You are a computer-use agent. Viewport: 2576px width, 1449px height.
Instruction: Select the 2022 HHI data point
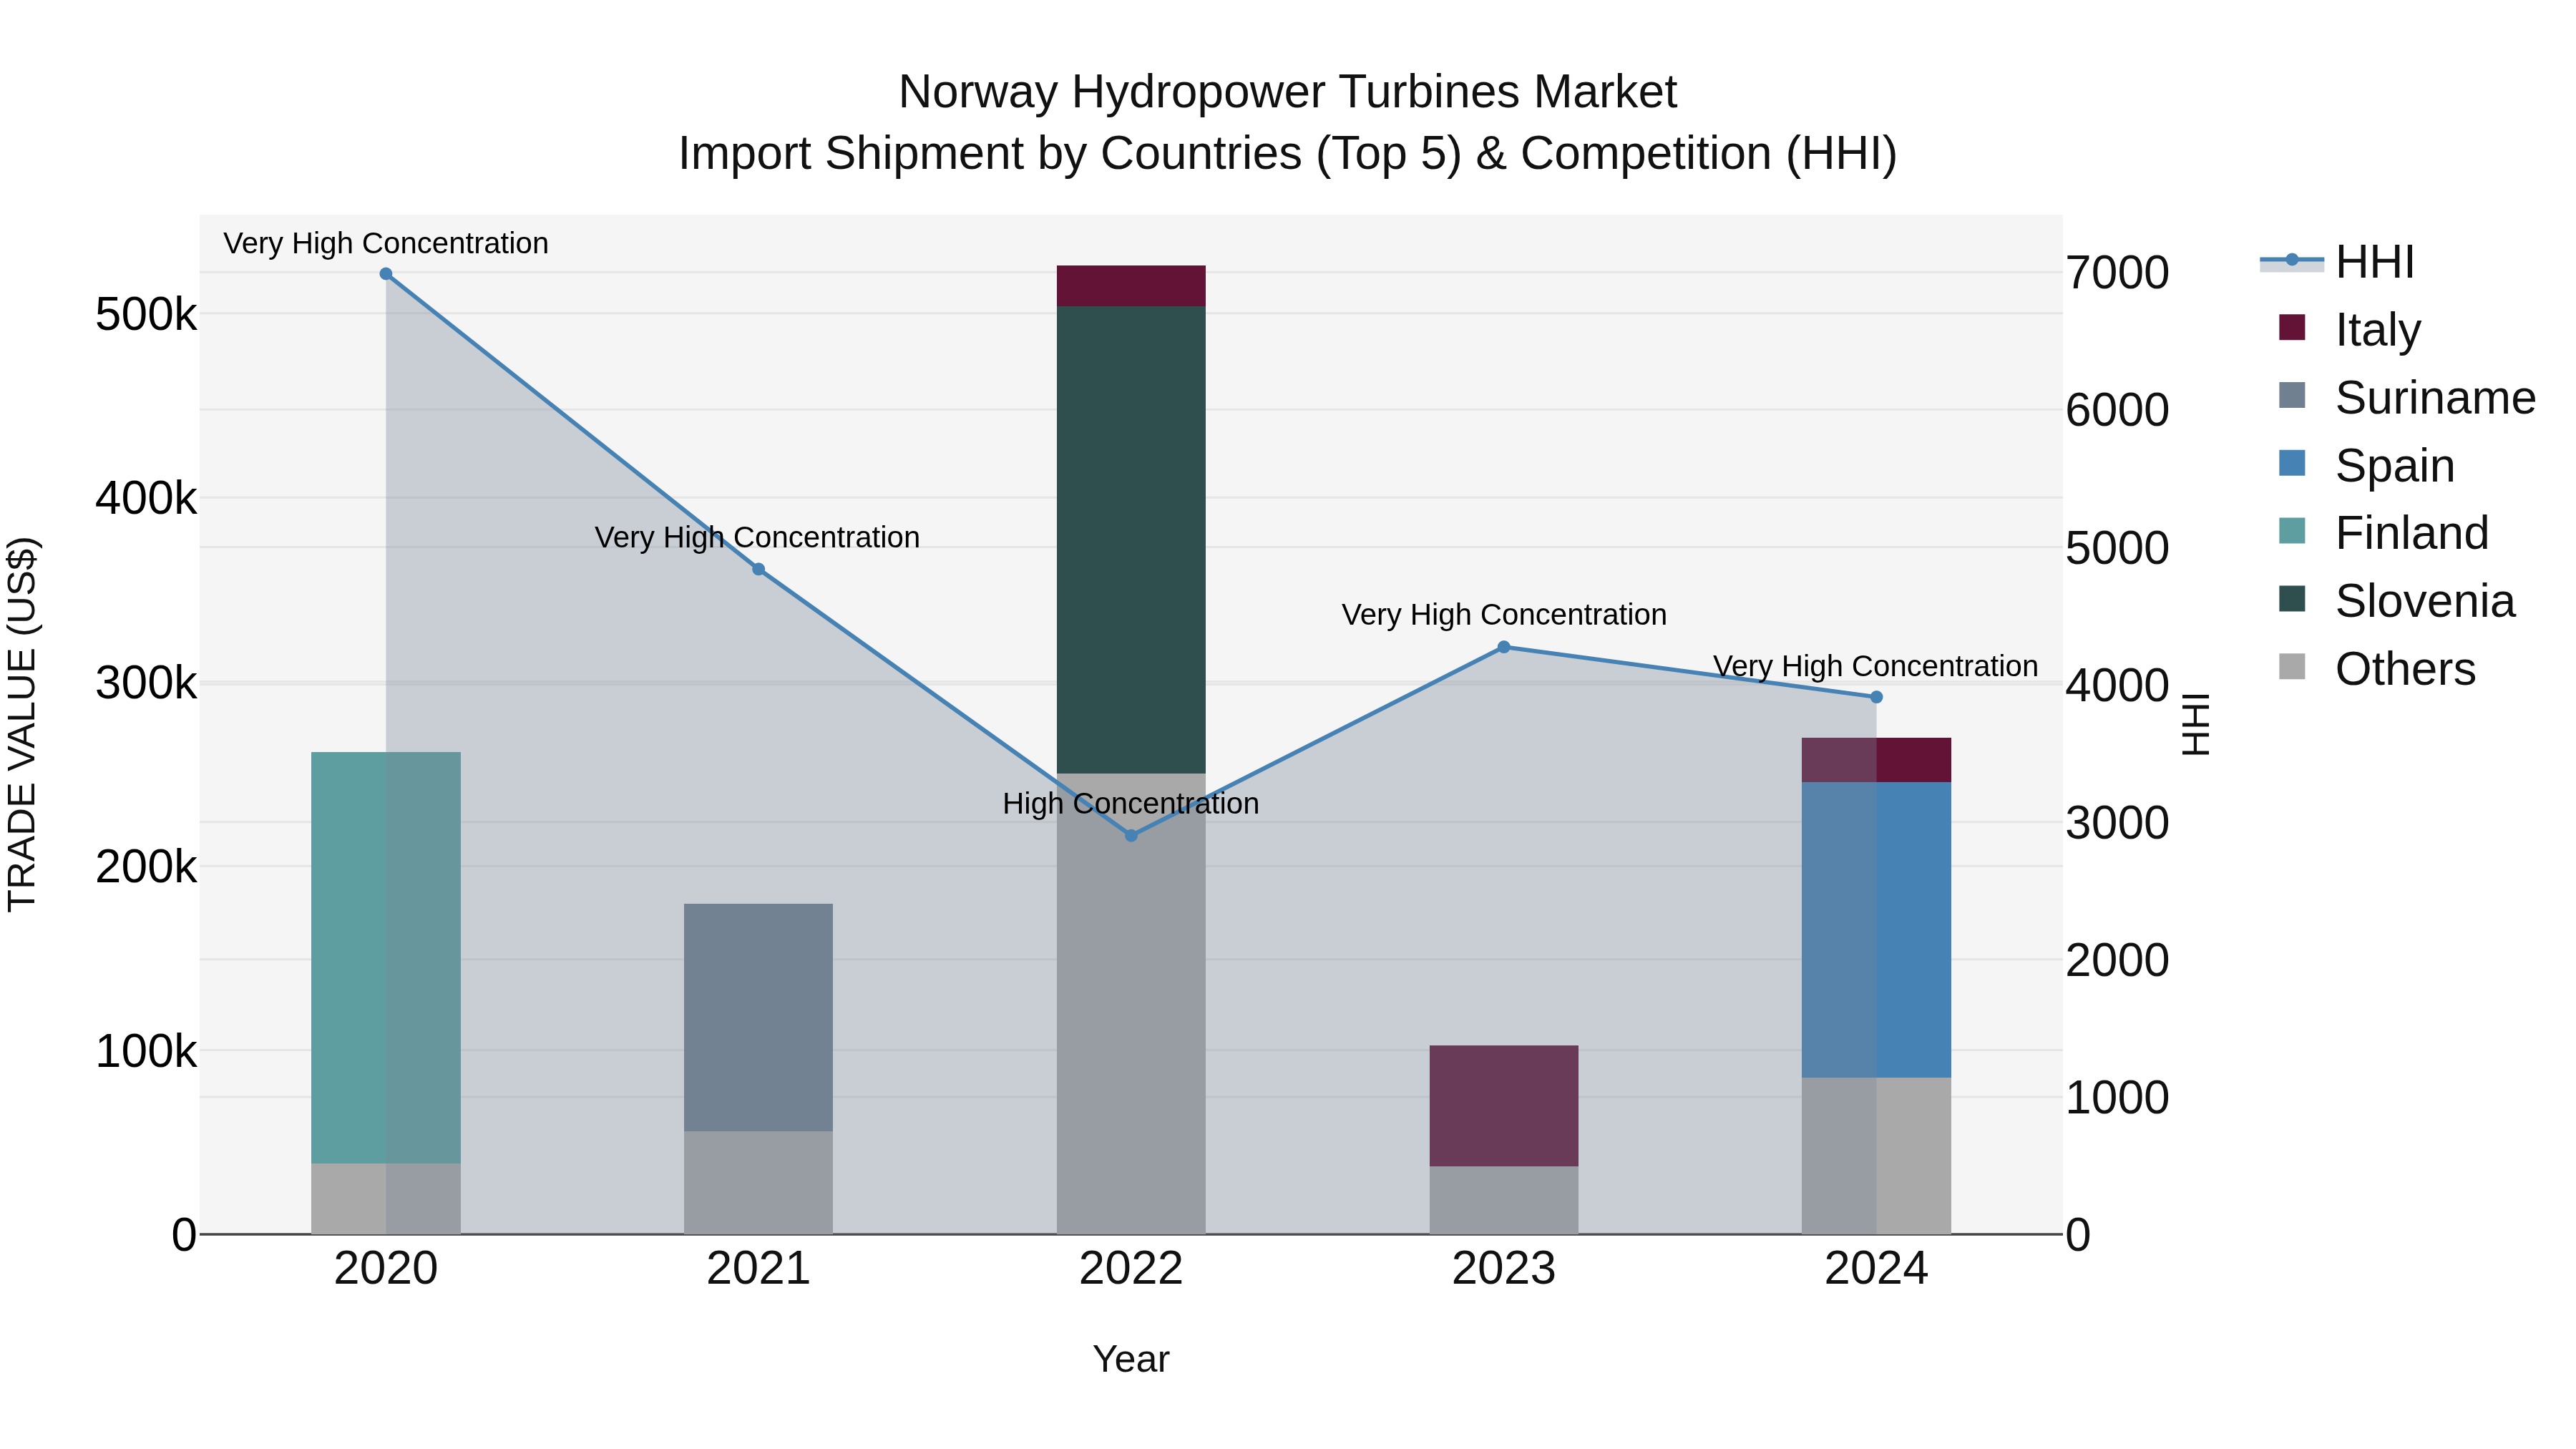click(1131, 836)
